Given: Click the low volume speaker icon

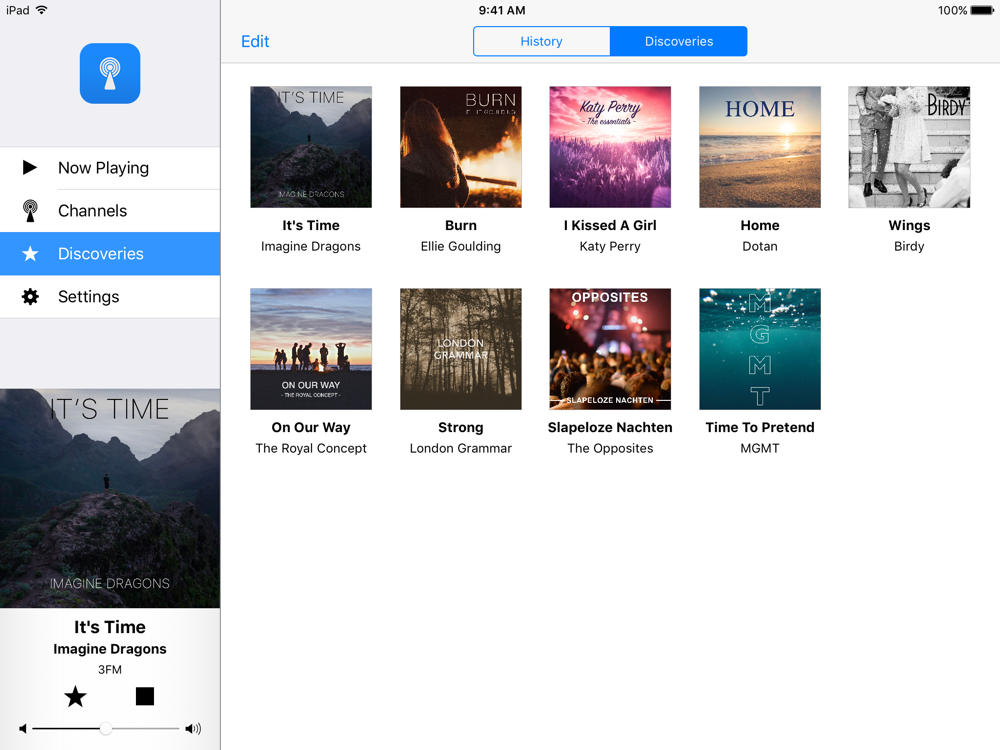Looking at the screenshot, I should pos(23,728).
